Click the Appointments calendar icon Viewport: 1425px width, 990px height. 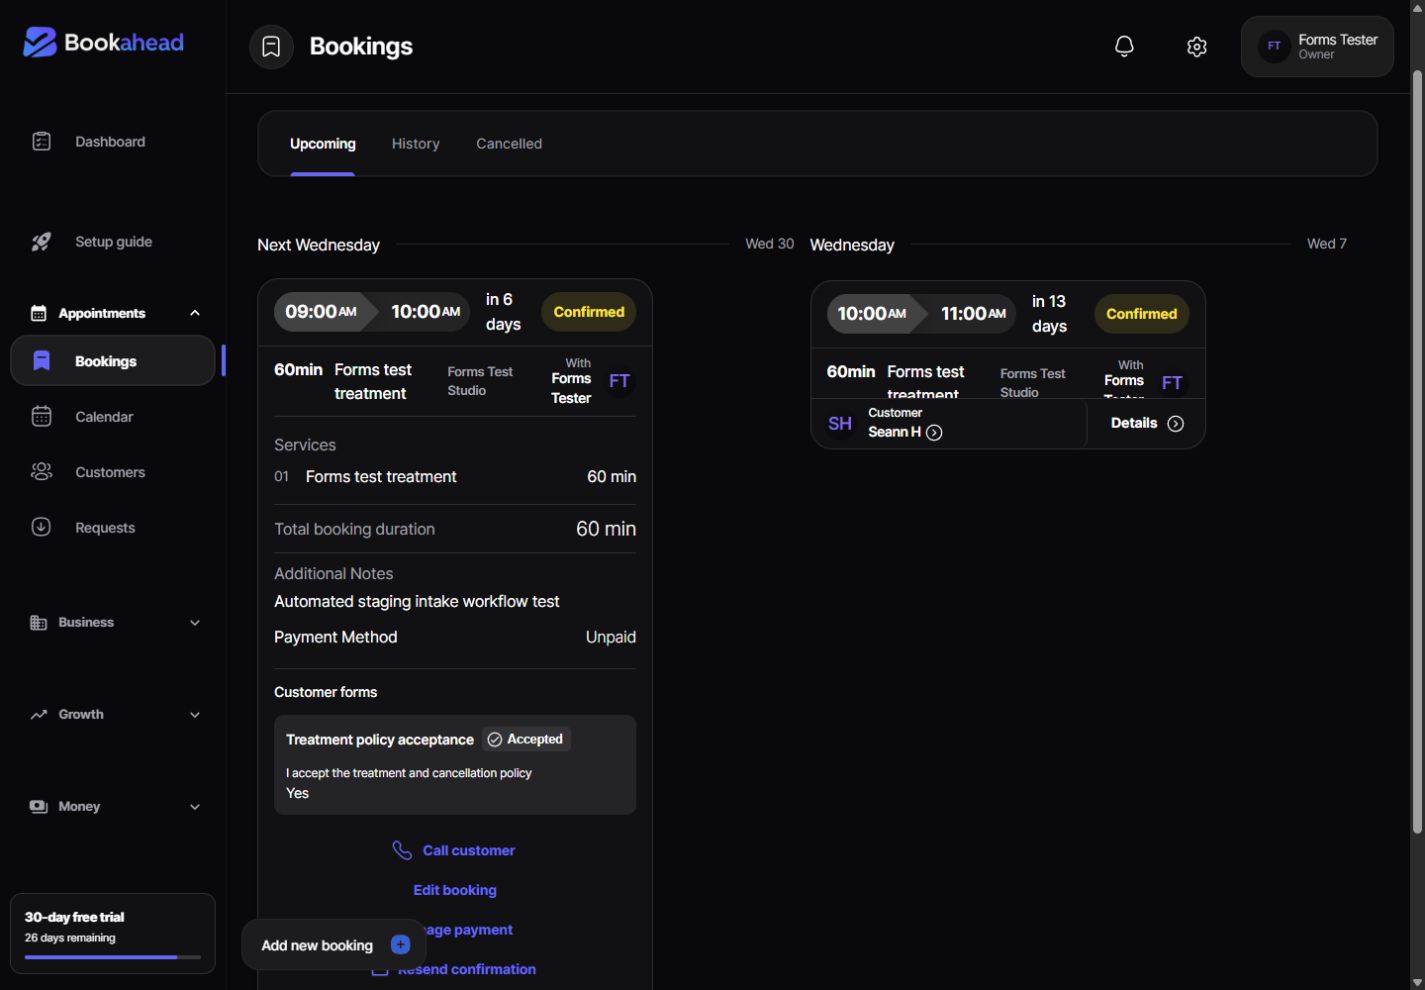(38, 313)
